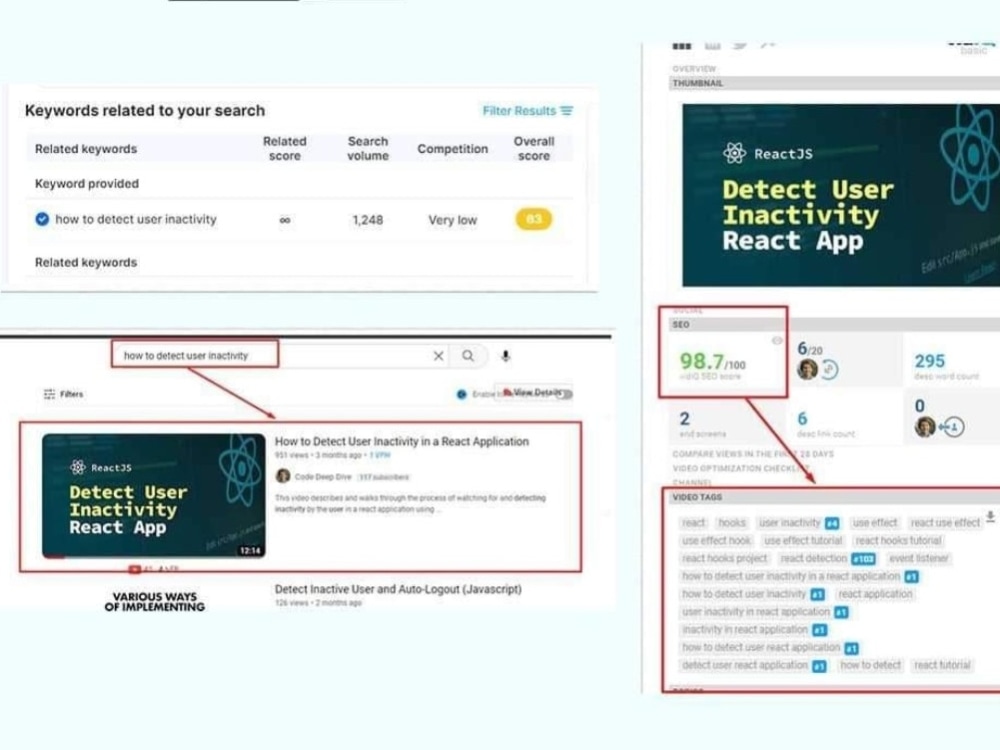The image size is (1000, 750).
Task: Click the circular icon next to 6/20
Action: pos(829,369)
